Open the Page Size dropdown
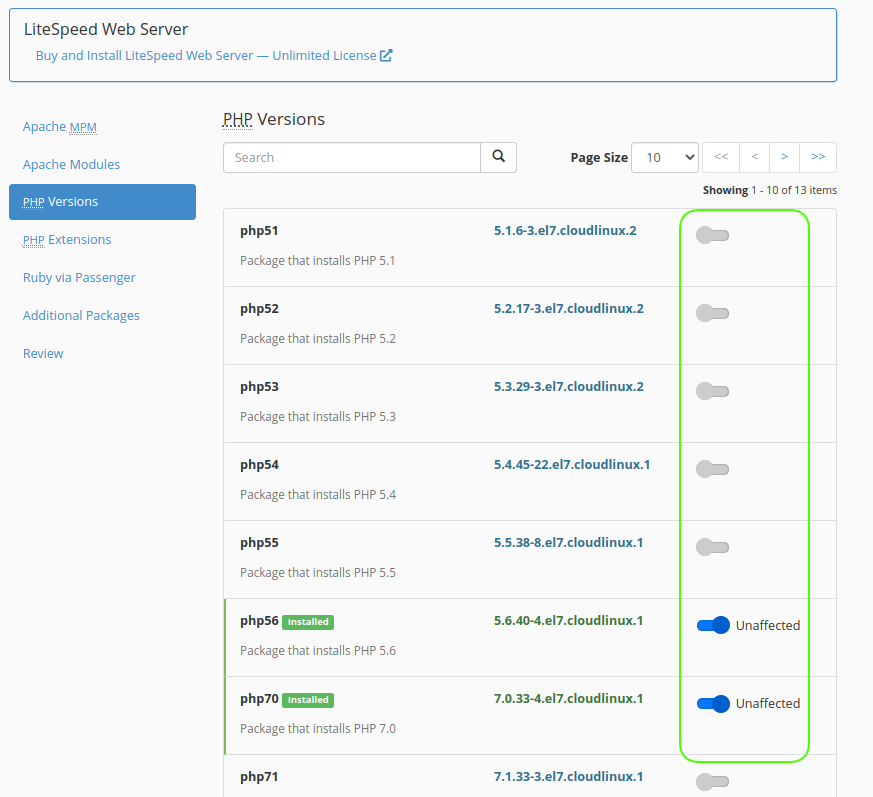 coord(665,157)
